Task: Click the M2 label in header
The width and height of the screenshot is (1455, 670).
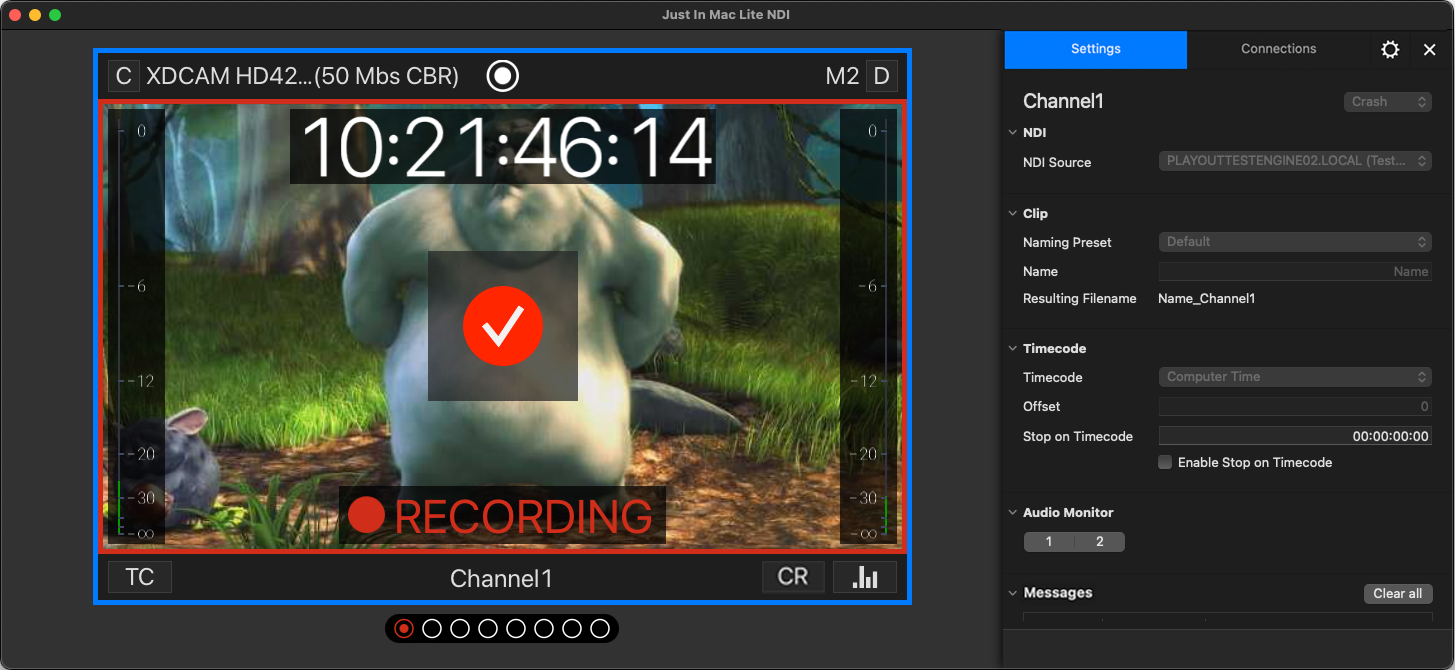Action: [842, 76]
